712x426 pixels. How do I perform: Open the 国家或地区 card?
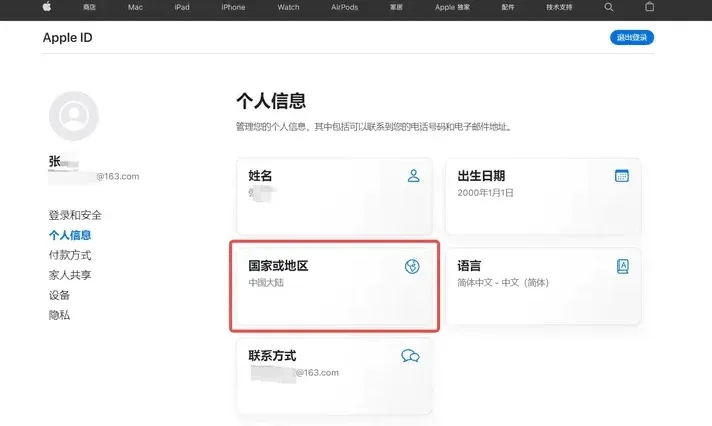pyautogui.click(x=334, y=286)
